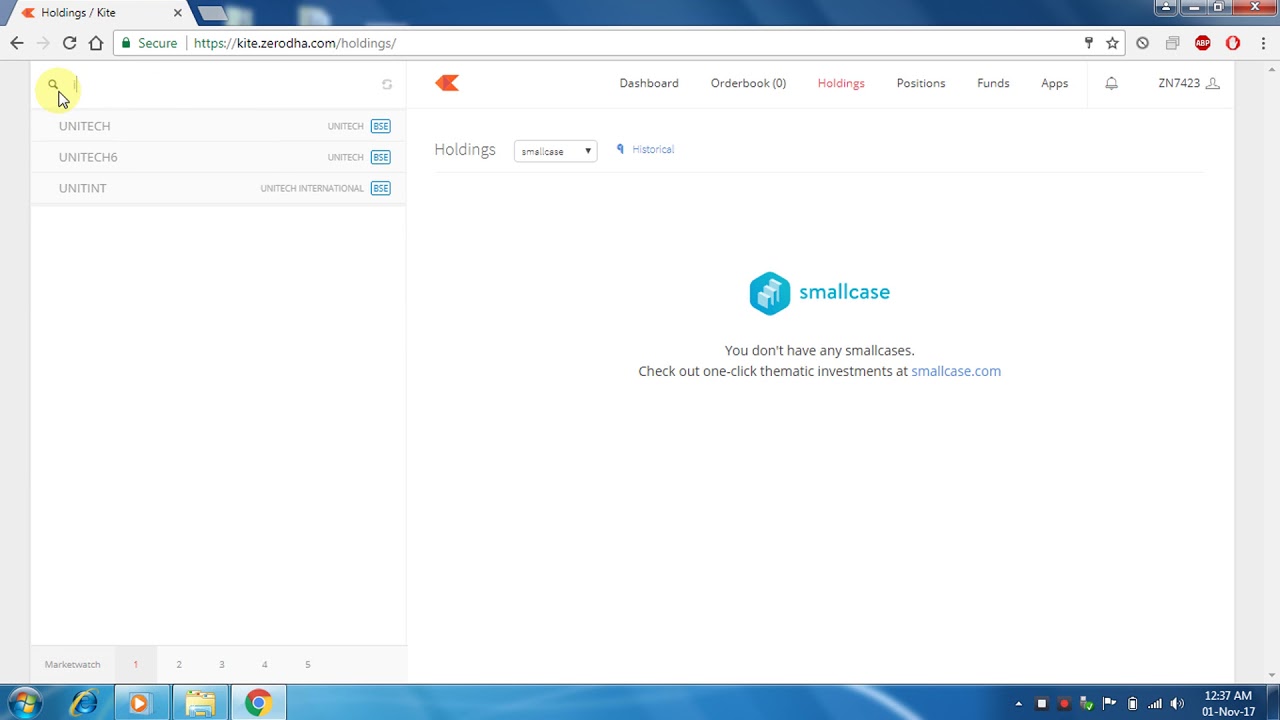This screenshot has width=1280, height=720.
Task: Open the Funds tab
Action: tap(993, 83)
